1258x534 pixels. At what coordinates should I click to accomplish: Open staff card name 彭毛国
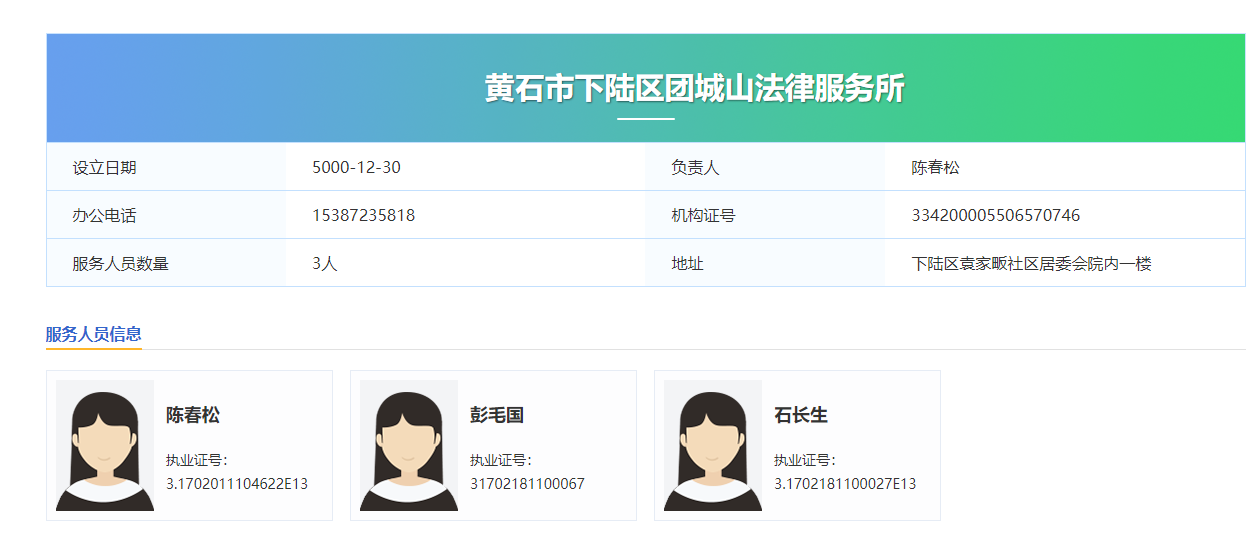coord(497,415)
